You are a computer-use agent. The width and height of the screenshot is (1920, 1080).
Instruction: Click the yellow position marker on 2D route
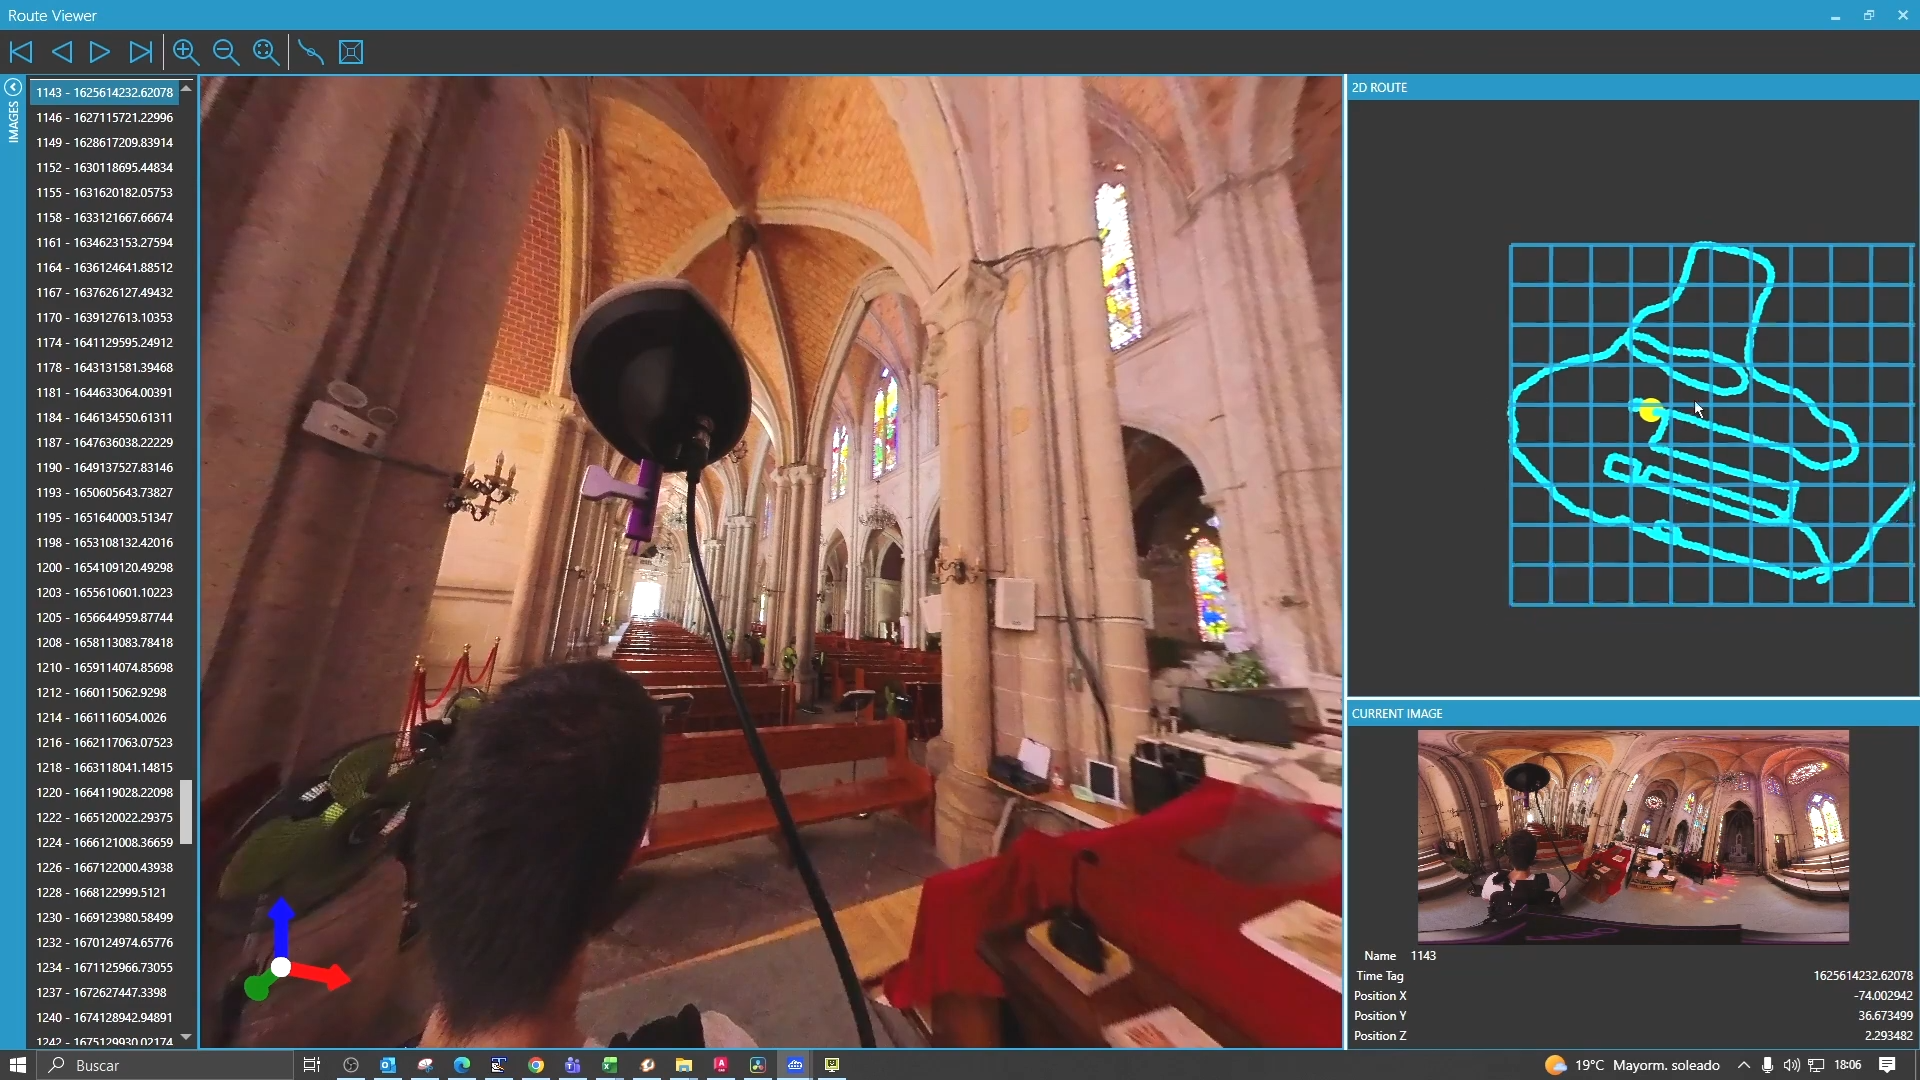[1650, 410]
